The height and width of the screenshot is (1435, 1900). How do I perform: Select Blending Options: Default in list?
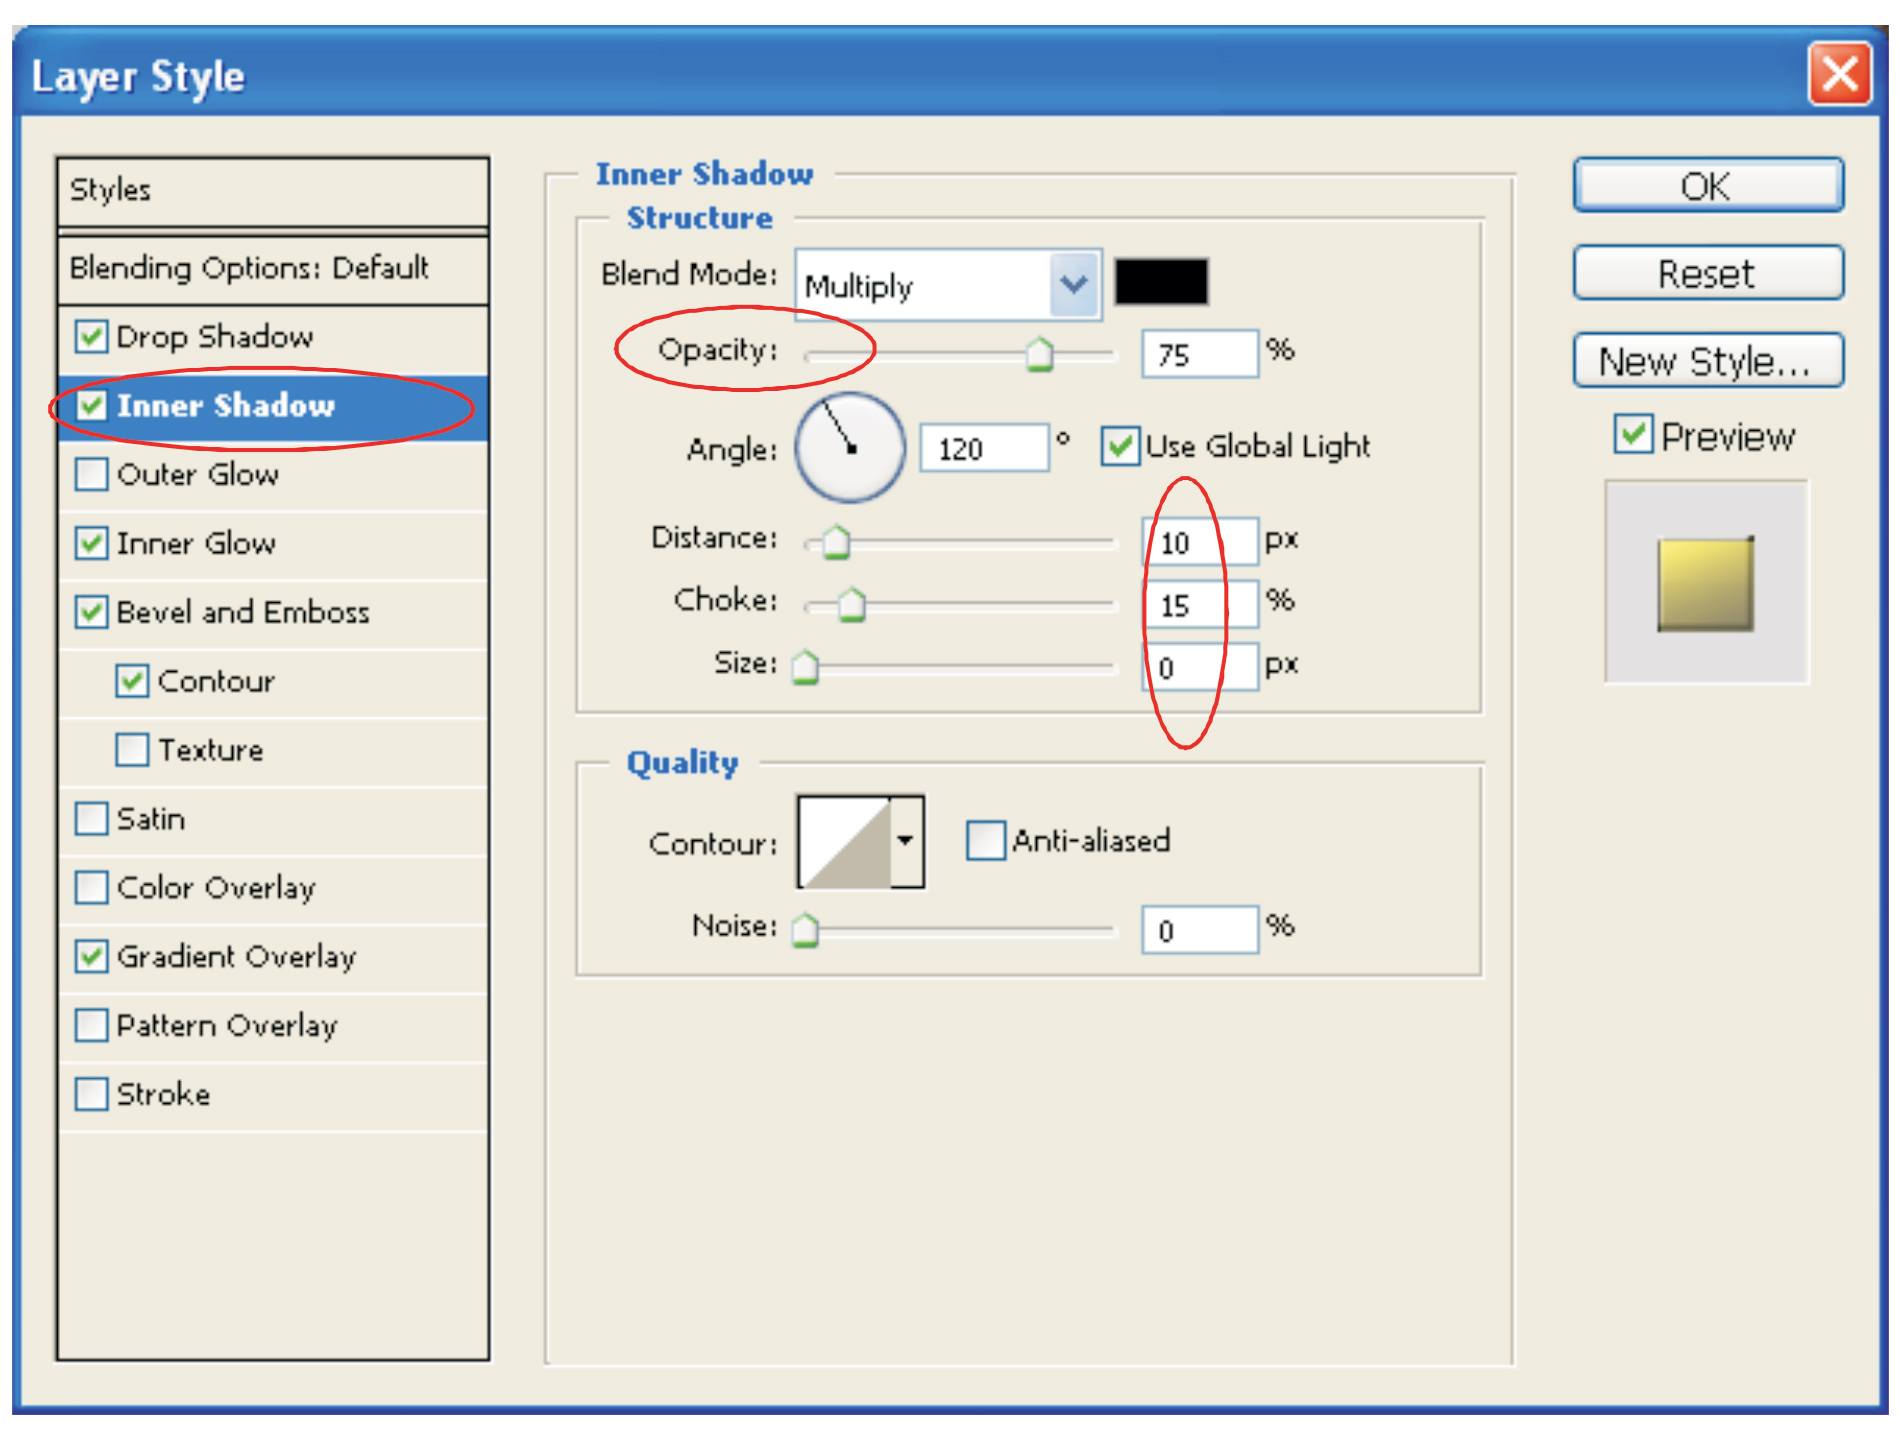tap(248, 268)
